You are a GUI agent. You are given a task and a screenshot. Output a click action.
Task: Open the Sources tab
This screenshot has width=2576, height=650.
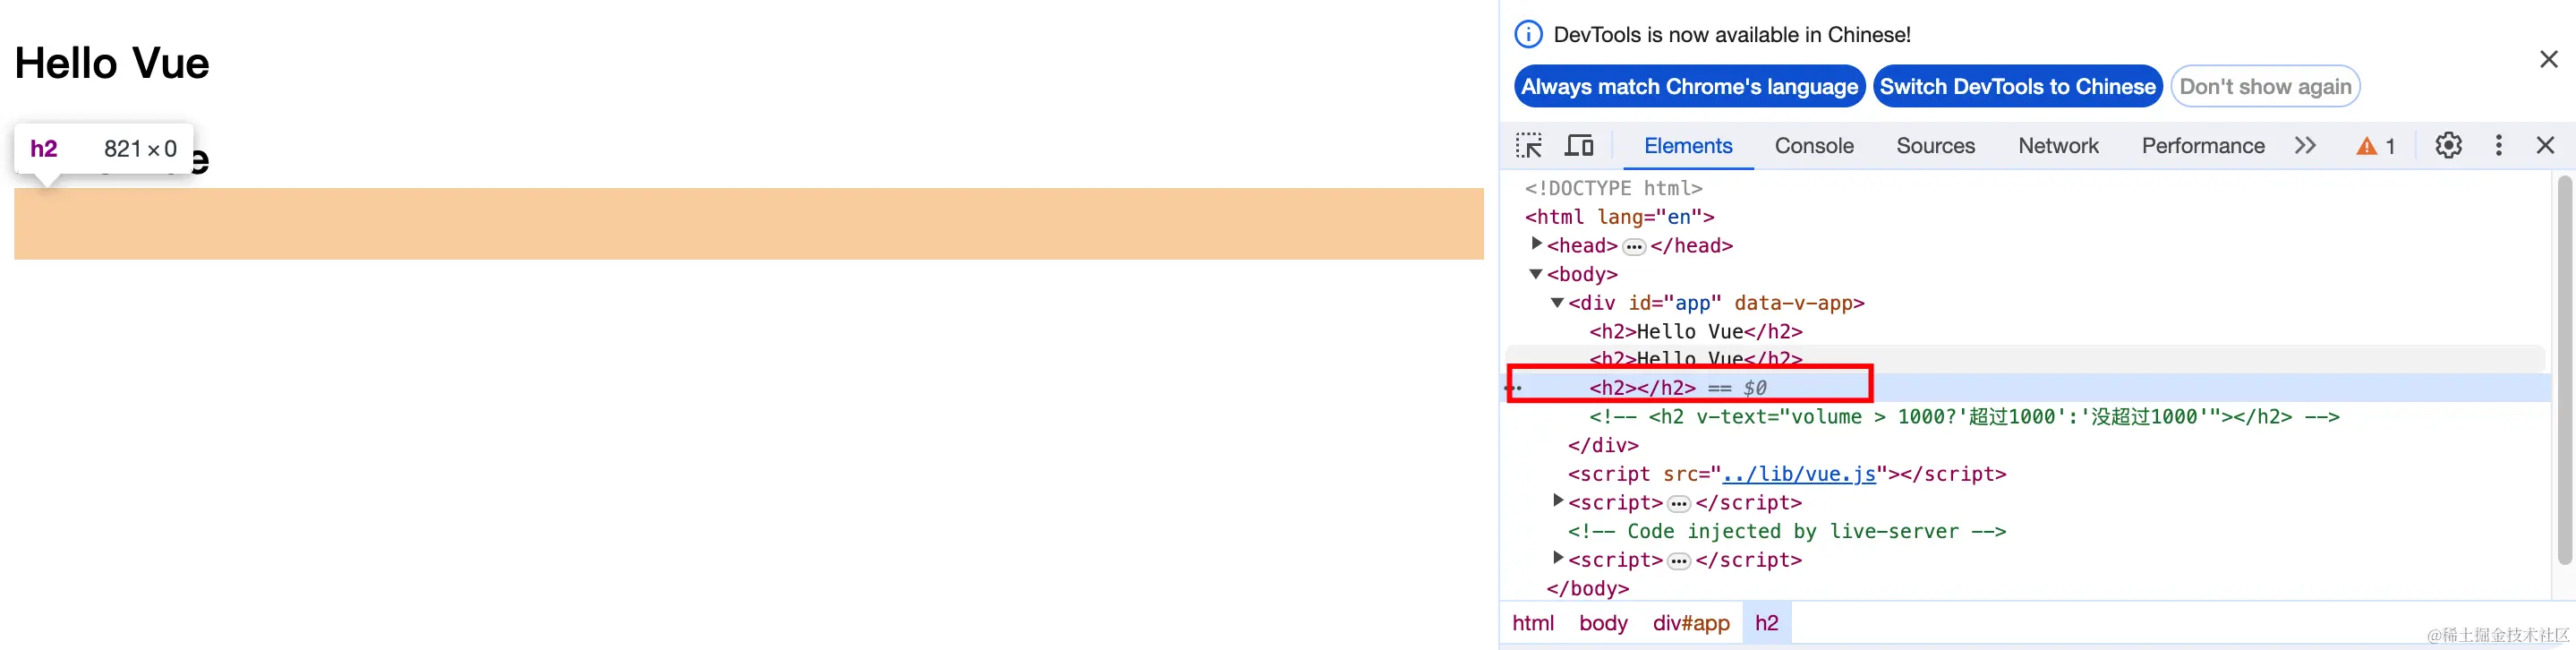coord(1935,146)
